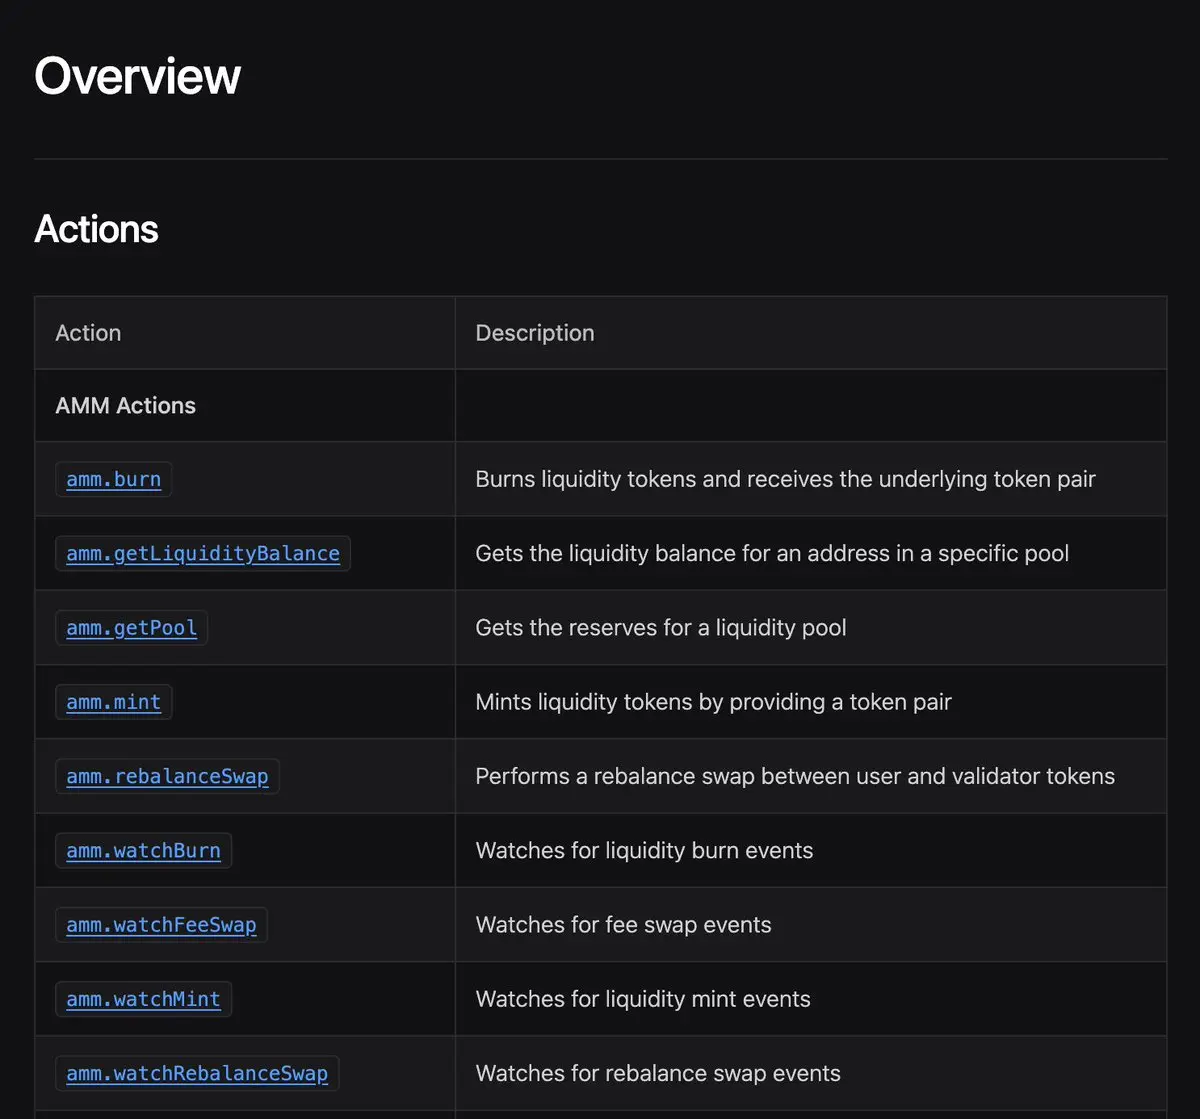Select text "Watches for liquidity mint events"
1200x1119 pixels.
[643, 999]
